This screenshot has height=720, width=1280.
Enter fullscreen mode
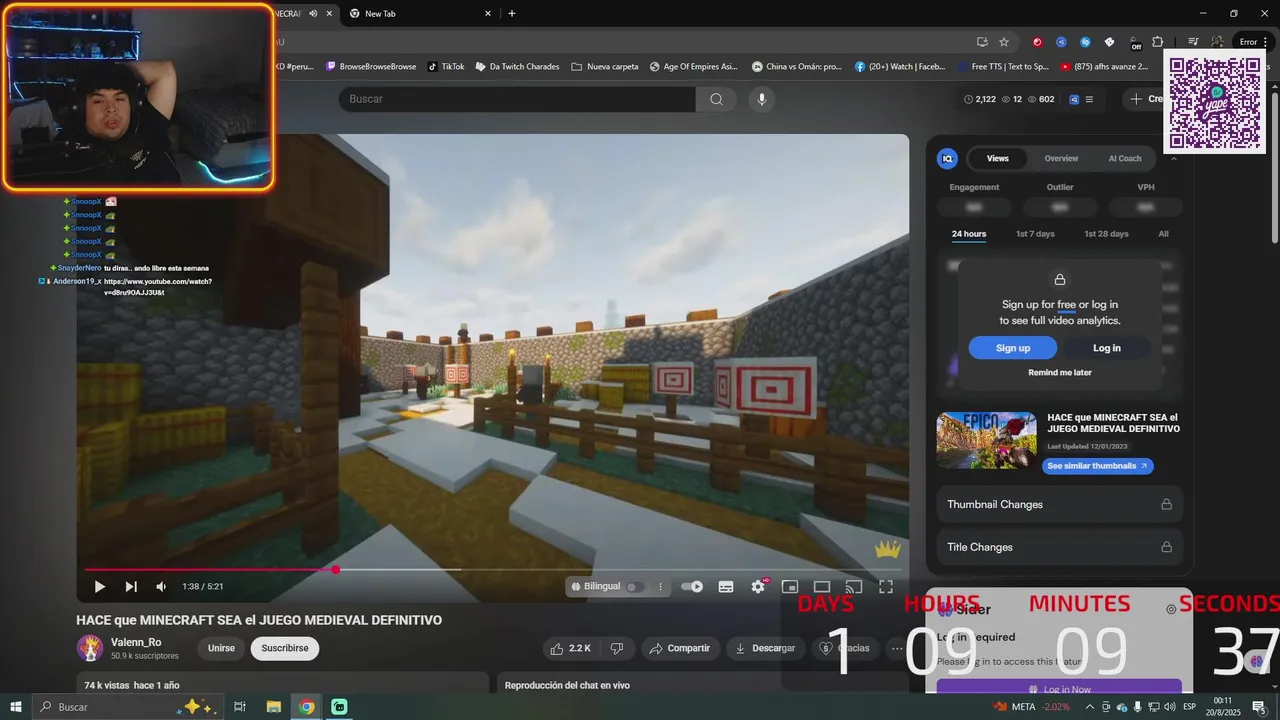(x=886, y=587)
